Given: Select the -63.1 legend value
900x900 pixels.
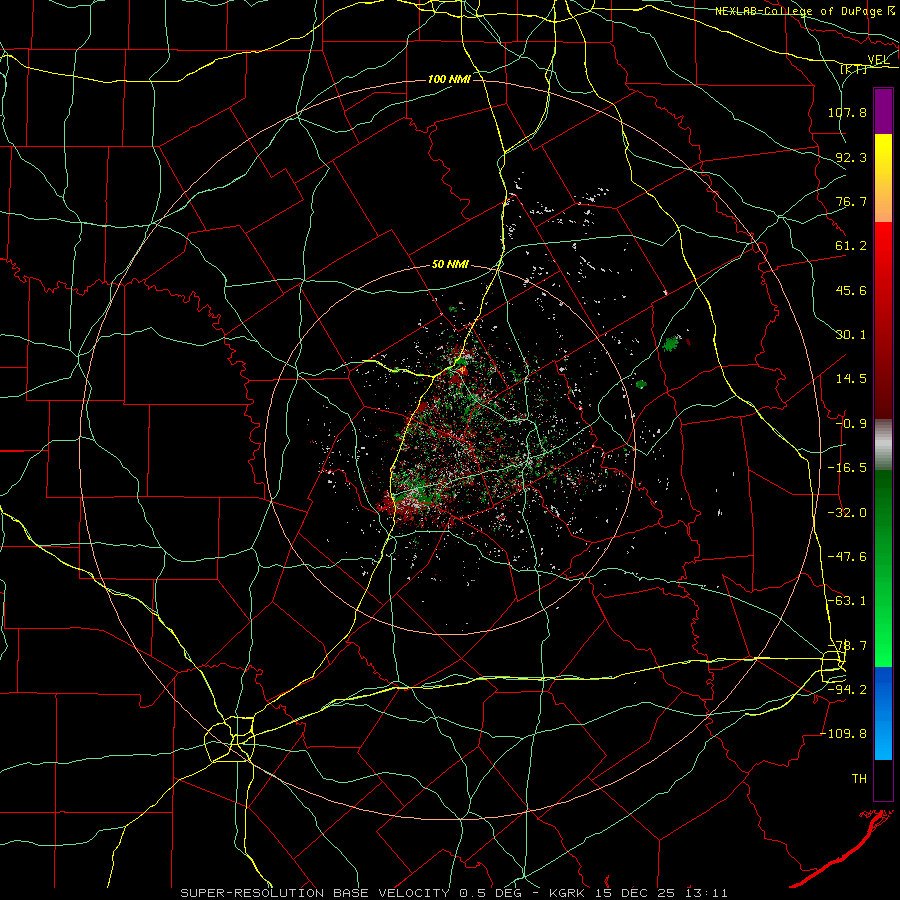Looking at the screenshot, I should point(847,600).
